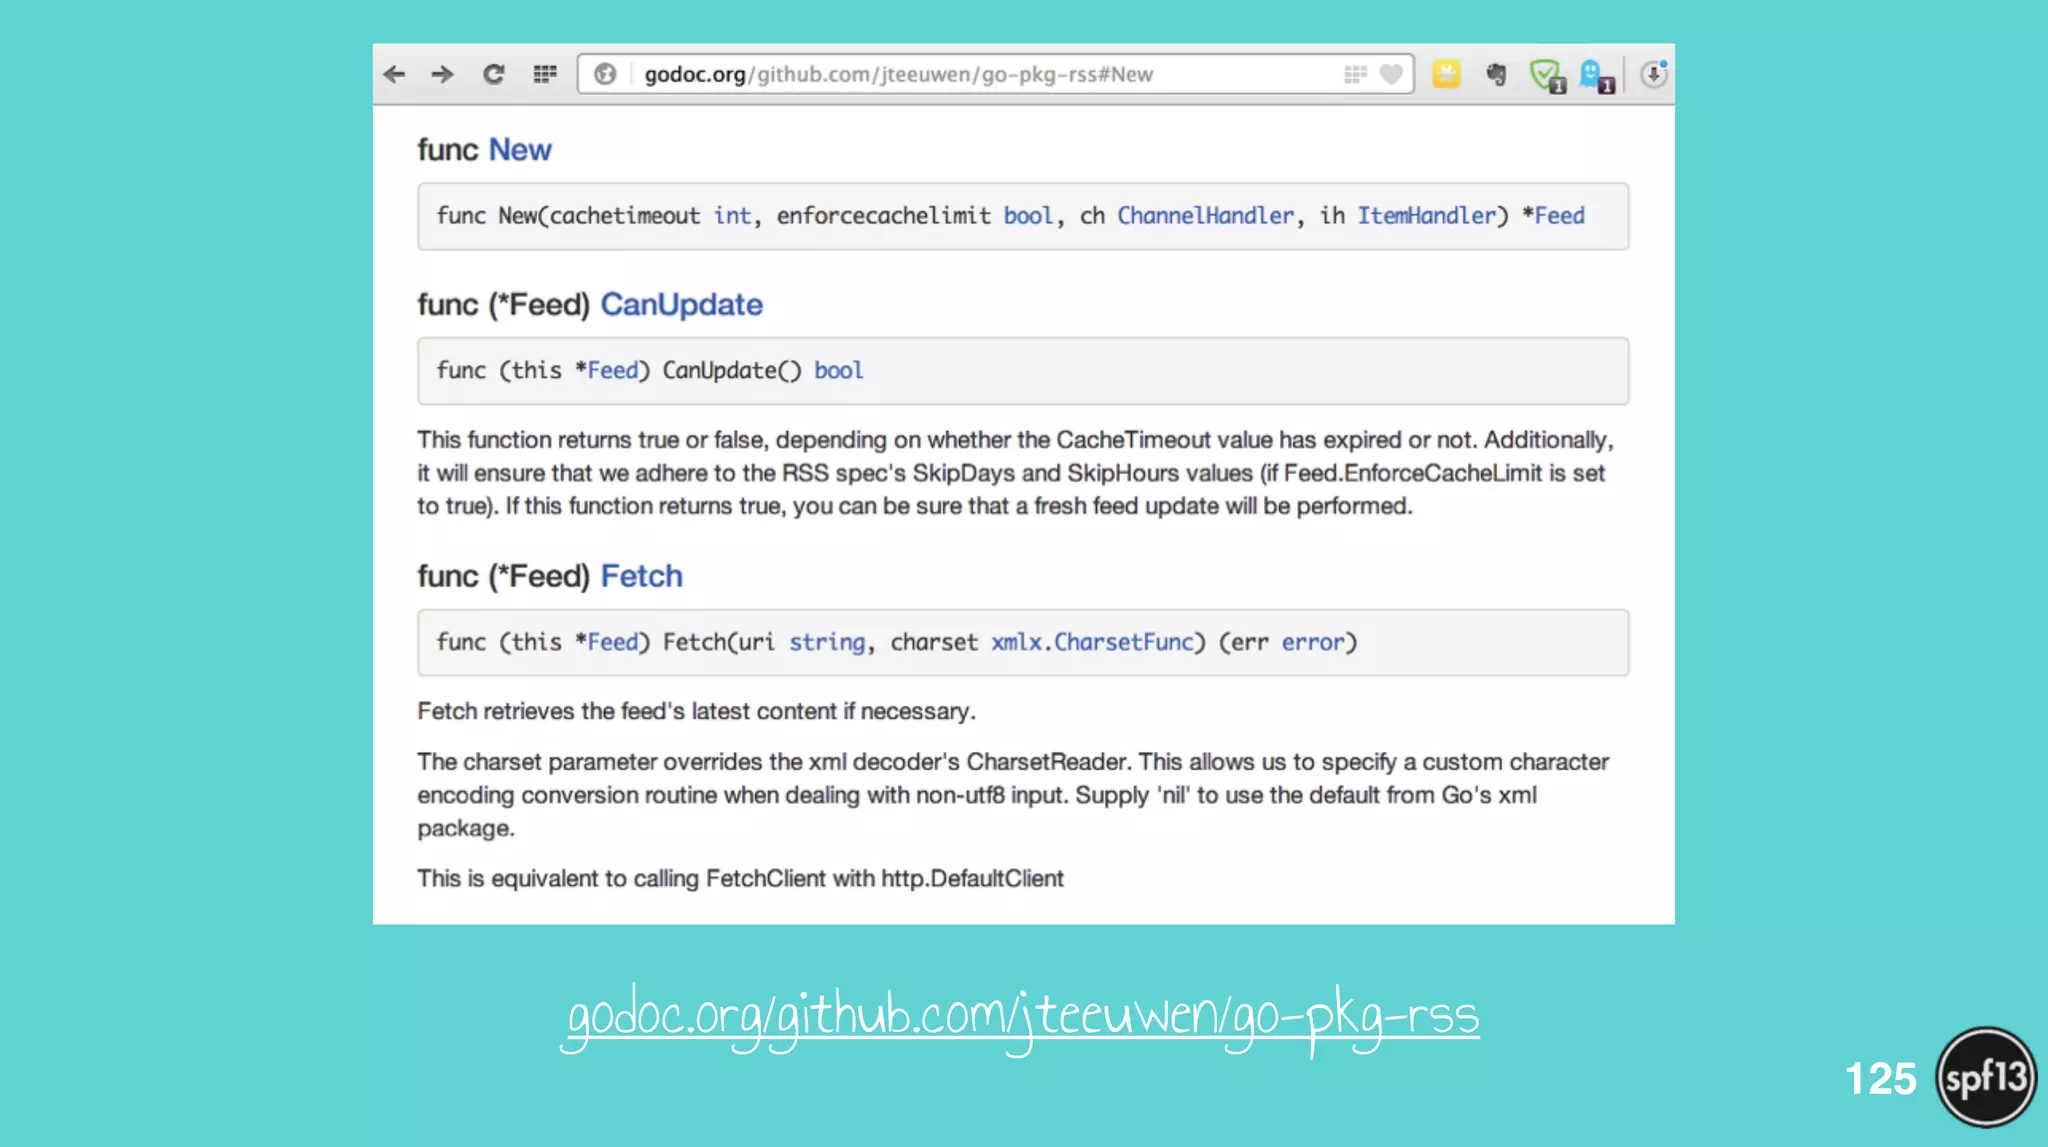Reload the godoc page

click(x=494, y=74)
